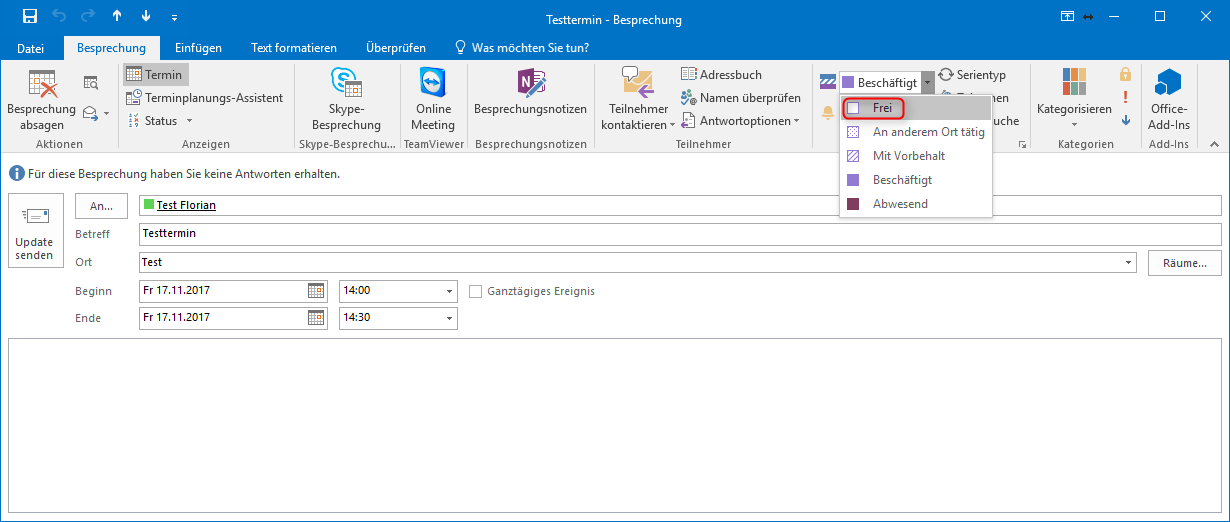
Task: Choose Beschäftigt in the dropdown list
Action: pos(916,180)
